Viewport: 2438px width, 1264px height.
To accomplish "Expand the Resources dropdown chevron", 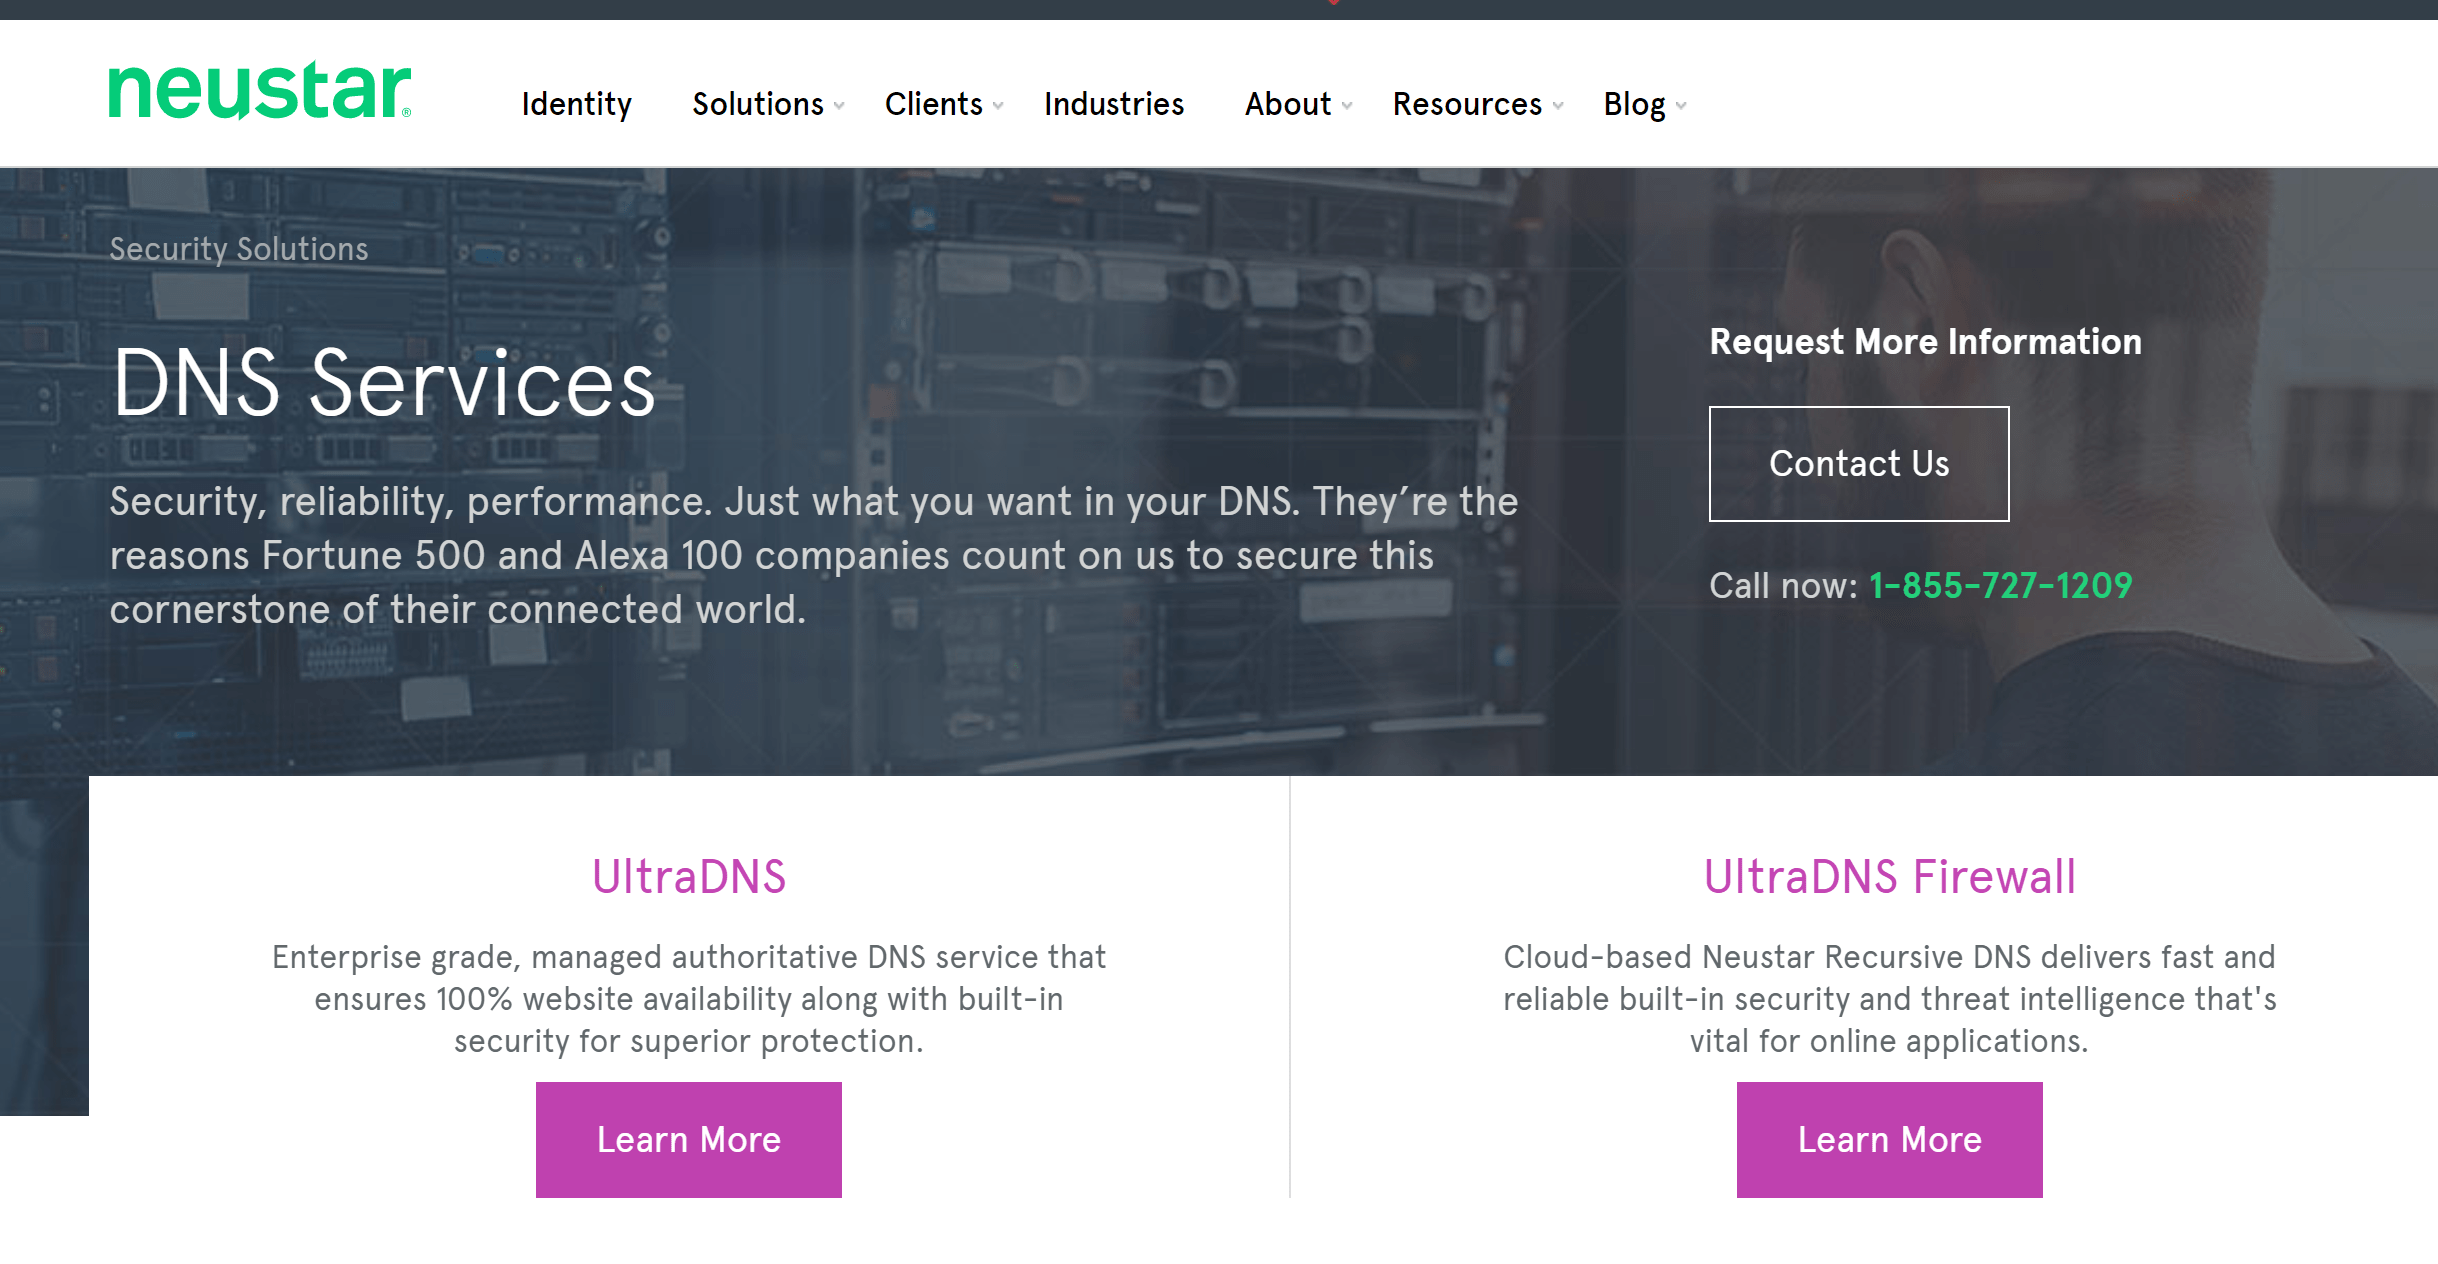I will pyautogui.click(x=1558, y=106).
